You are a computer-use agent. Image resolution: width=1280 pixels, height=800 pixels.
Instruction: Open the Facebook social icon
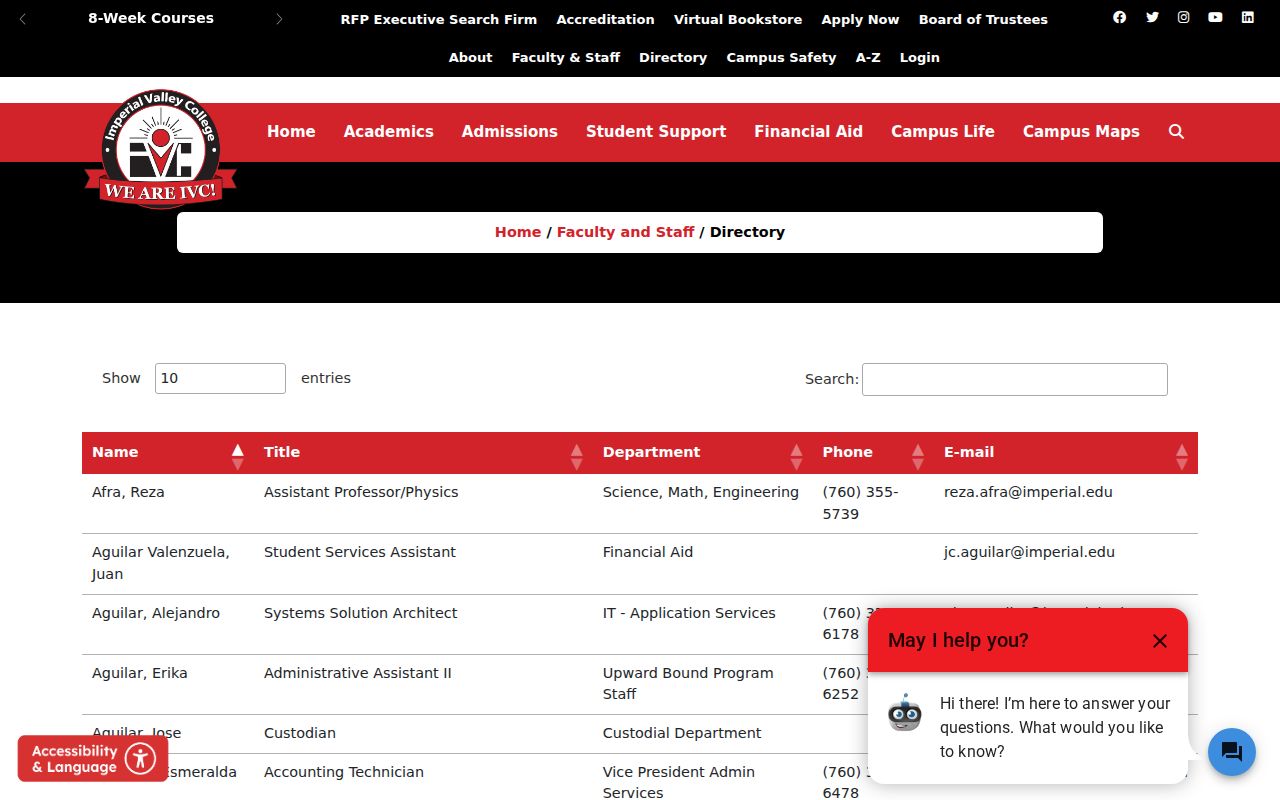pos(1119,17)
